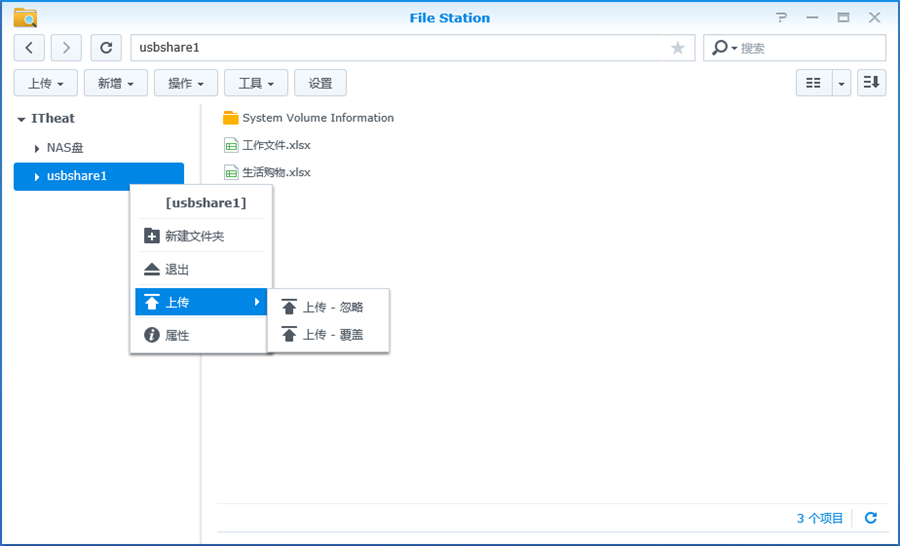This screenshot has width=900, height=546.
Task: Choose 上传 - 覆盖 from the submenu
Action: pyautogui.click(x=332, y=335)
